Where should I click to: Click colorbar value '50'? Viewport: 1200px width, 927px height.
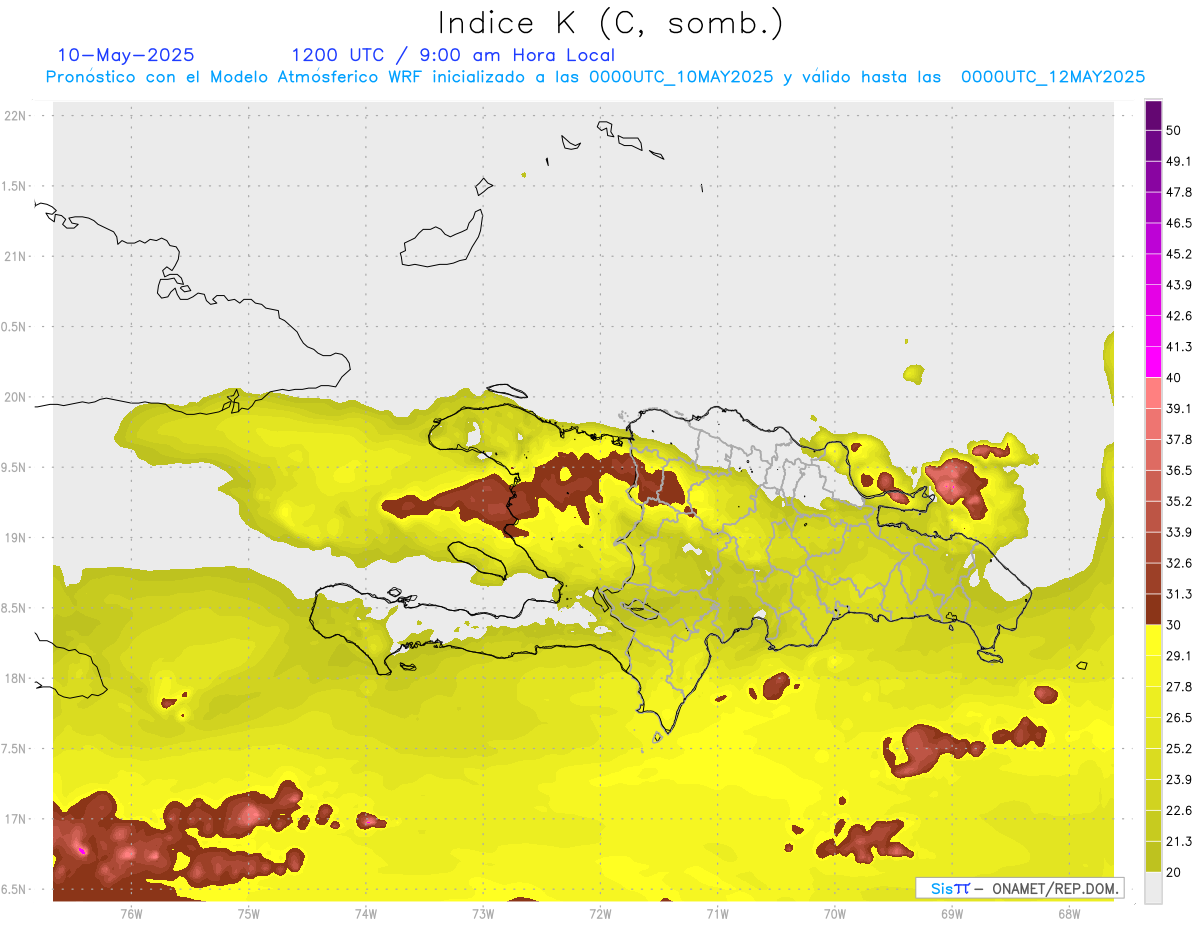click(1174, 130)
